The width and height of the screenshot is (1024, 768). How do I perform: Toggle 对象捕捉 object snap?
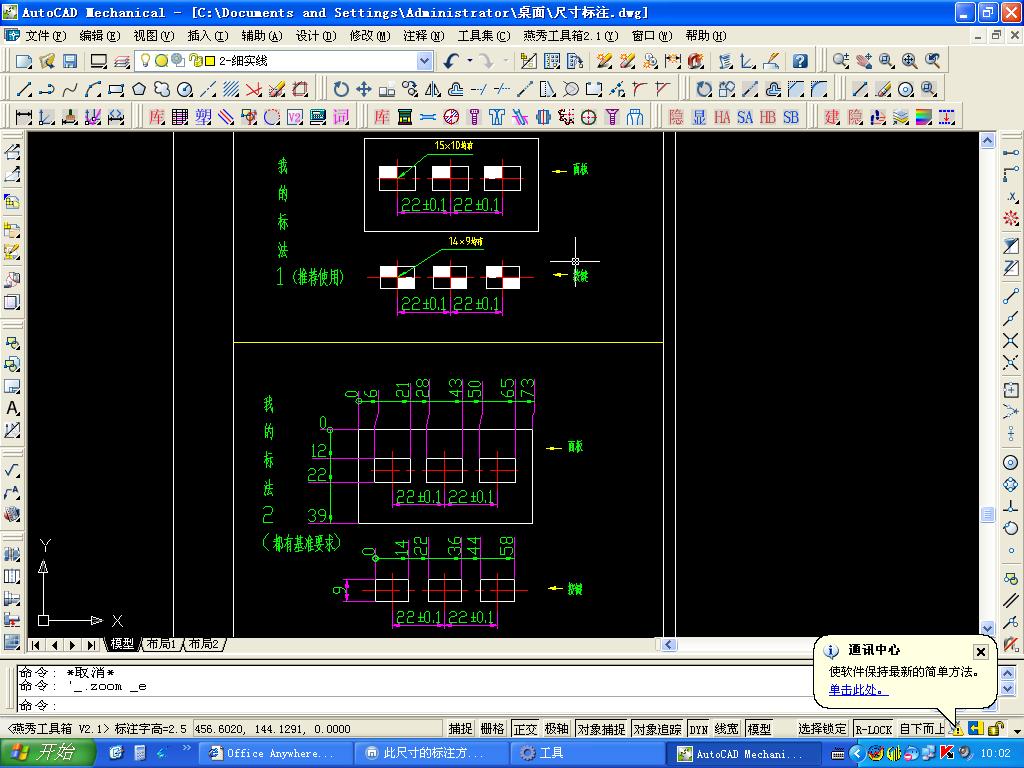click(x=601, y=729)
